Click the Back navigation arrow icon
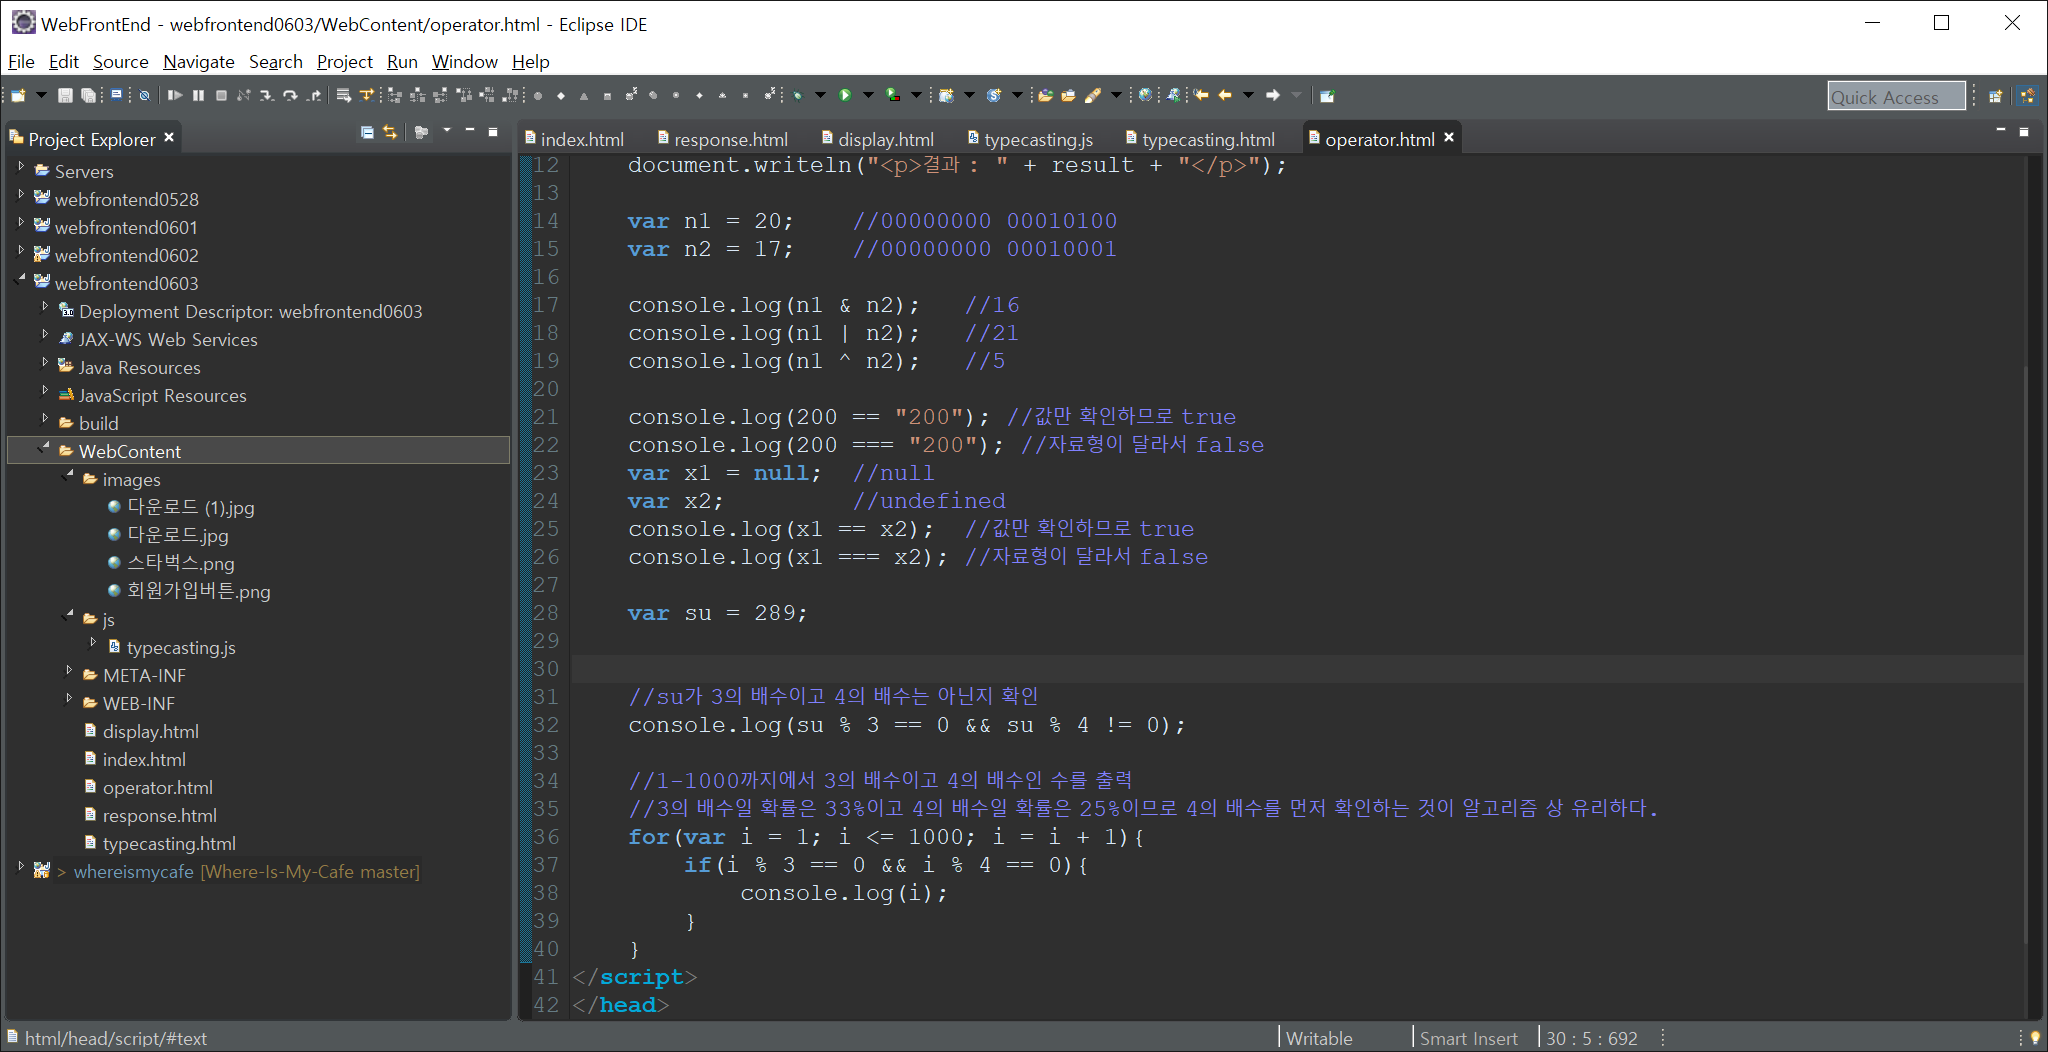Viewport: 2048px width, 1052px height. pyautogui.click(x=1225, y=96)
